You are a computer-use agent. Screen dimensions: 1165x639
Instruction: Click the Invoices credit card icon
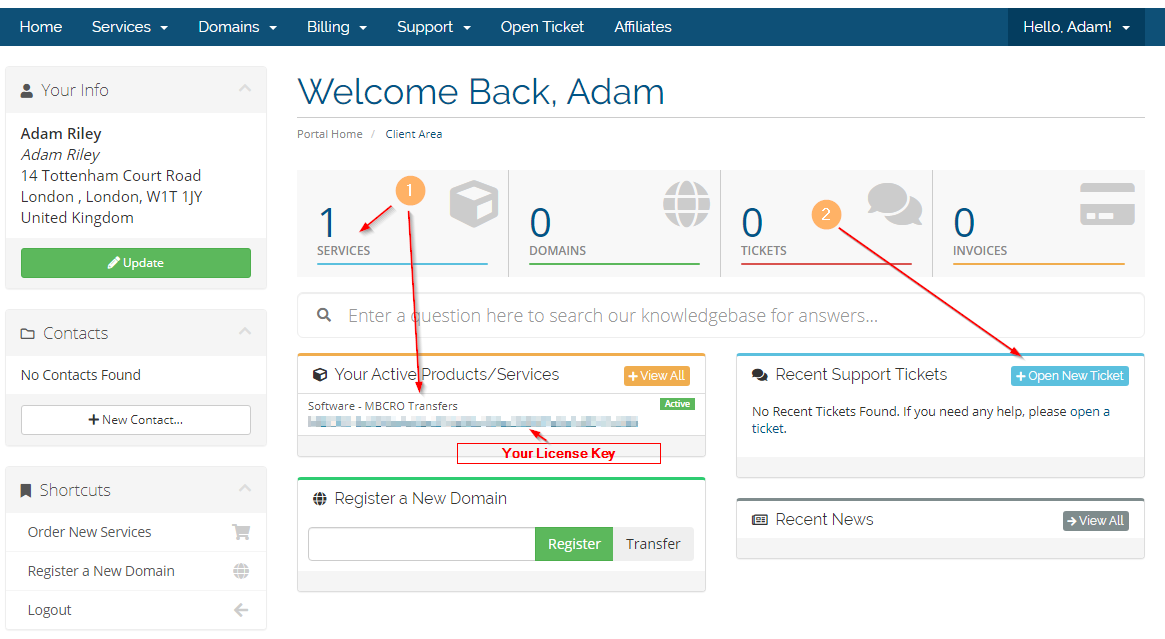tap(1107, 203)
